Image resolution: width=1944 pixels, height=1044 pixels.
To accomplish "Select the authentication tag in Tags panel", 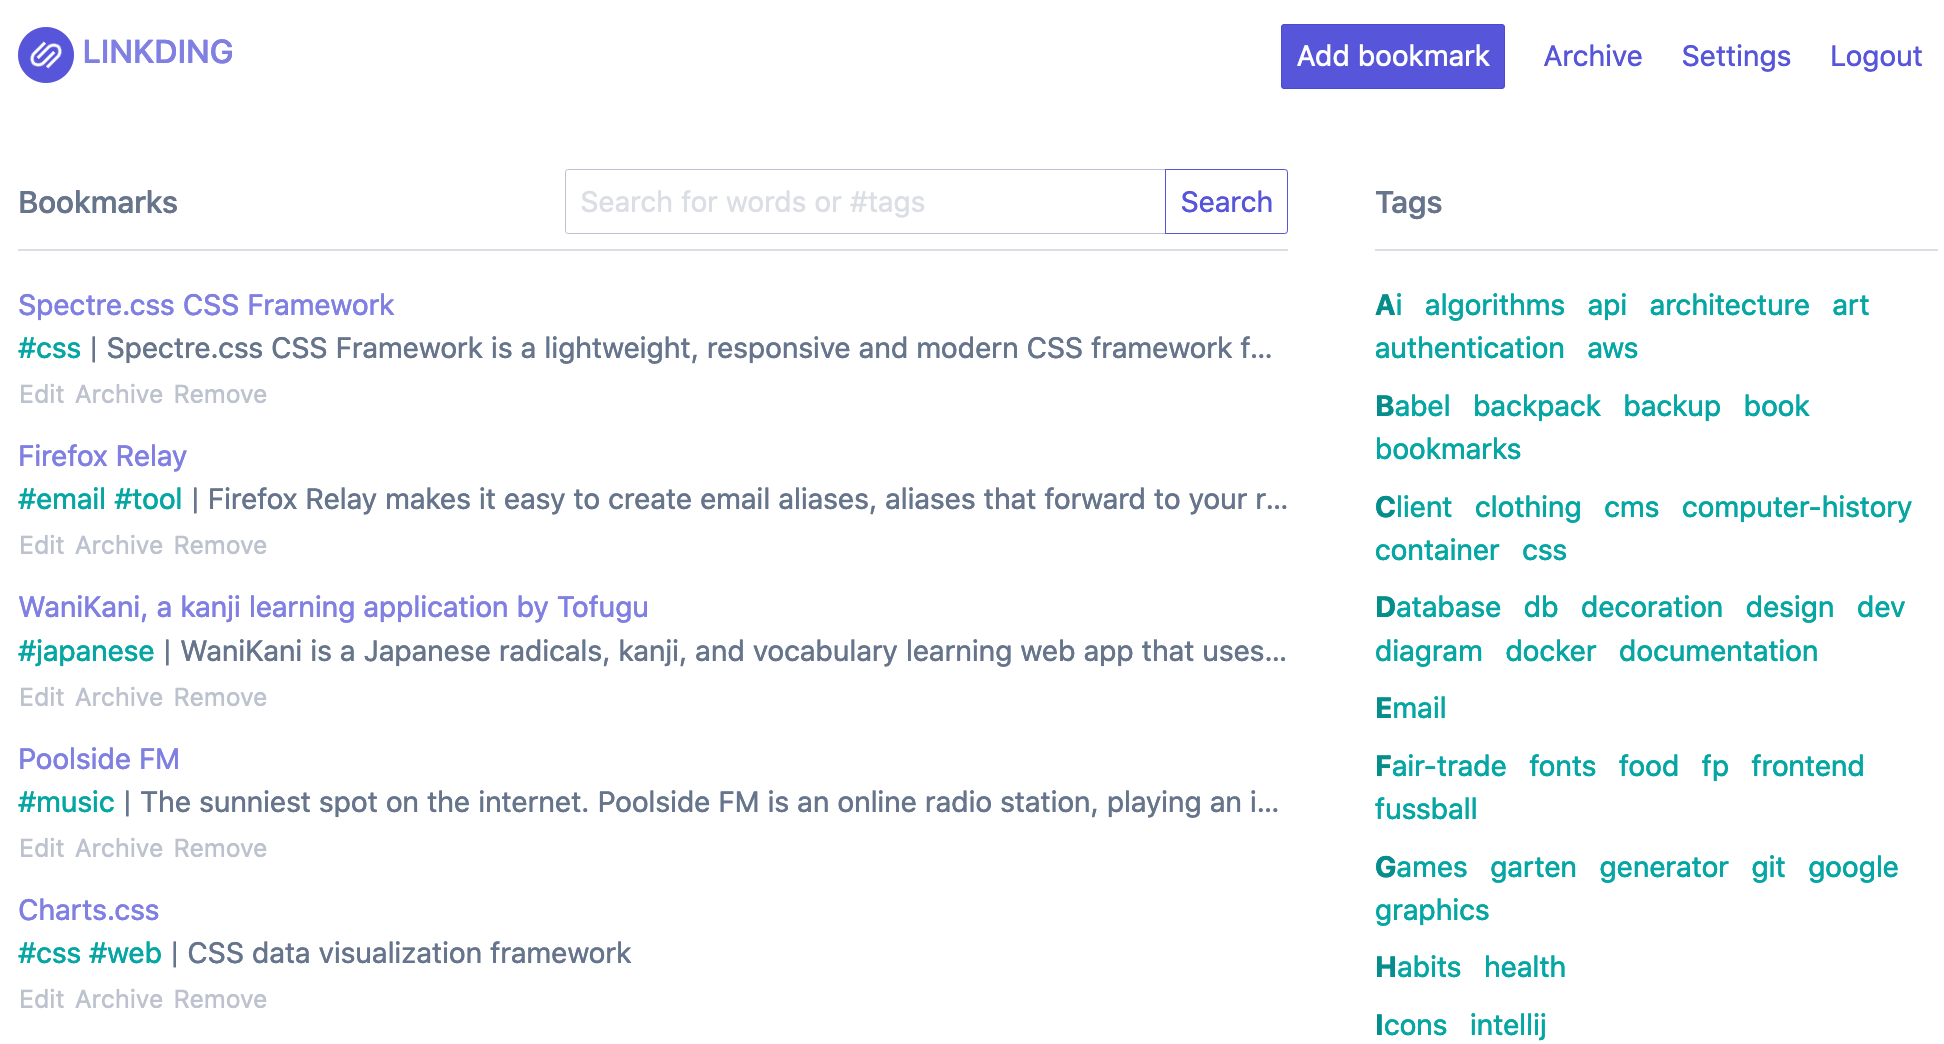I will coord(1469,348).
